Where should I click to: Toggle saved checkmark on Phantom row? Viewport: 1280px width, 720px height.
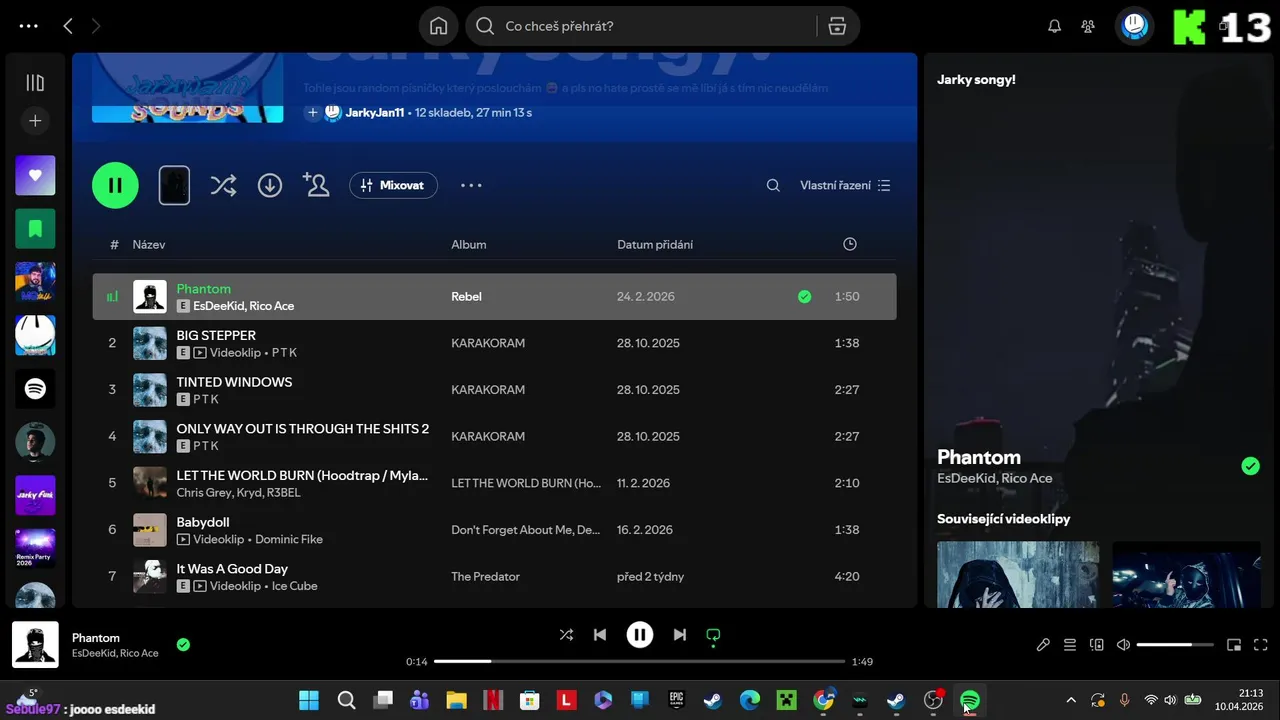pos(804,296)
